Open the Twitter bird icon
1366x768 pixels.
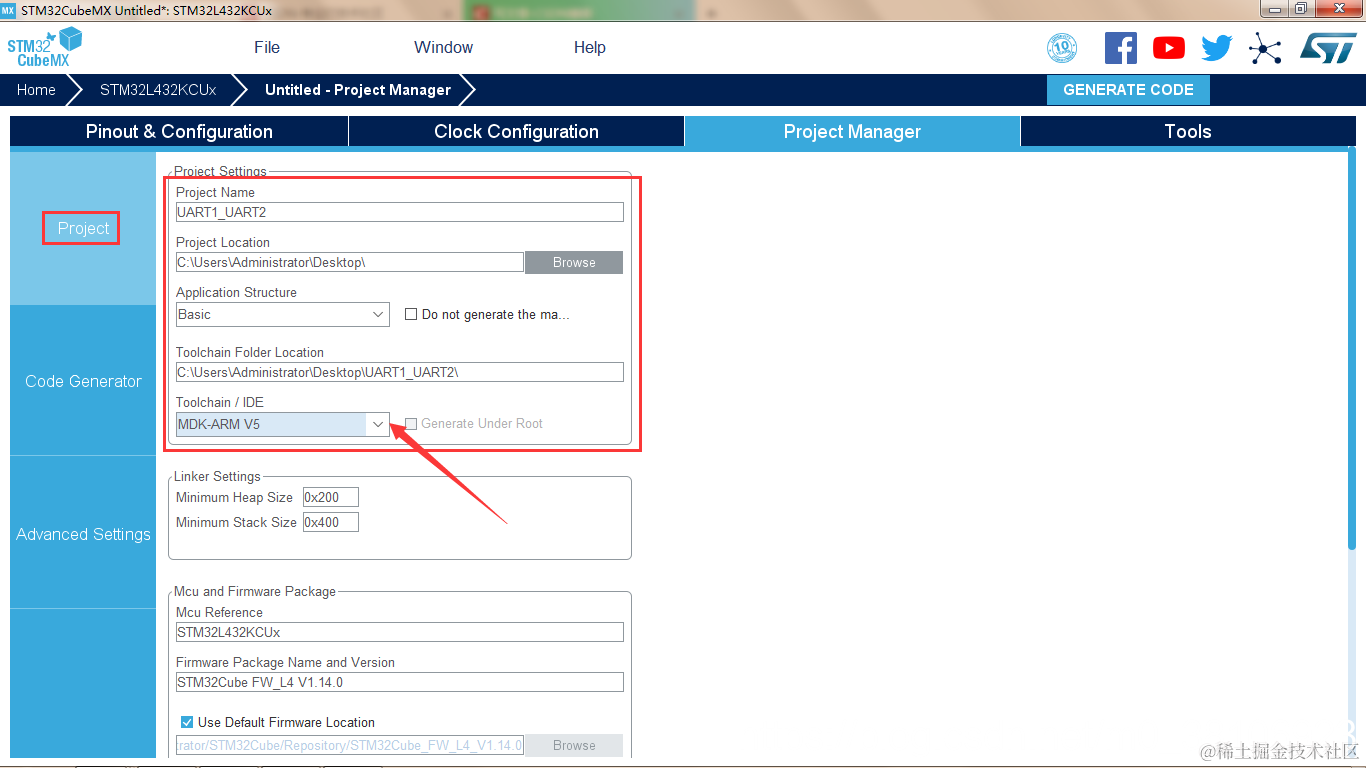[1217, 48]
